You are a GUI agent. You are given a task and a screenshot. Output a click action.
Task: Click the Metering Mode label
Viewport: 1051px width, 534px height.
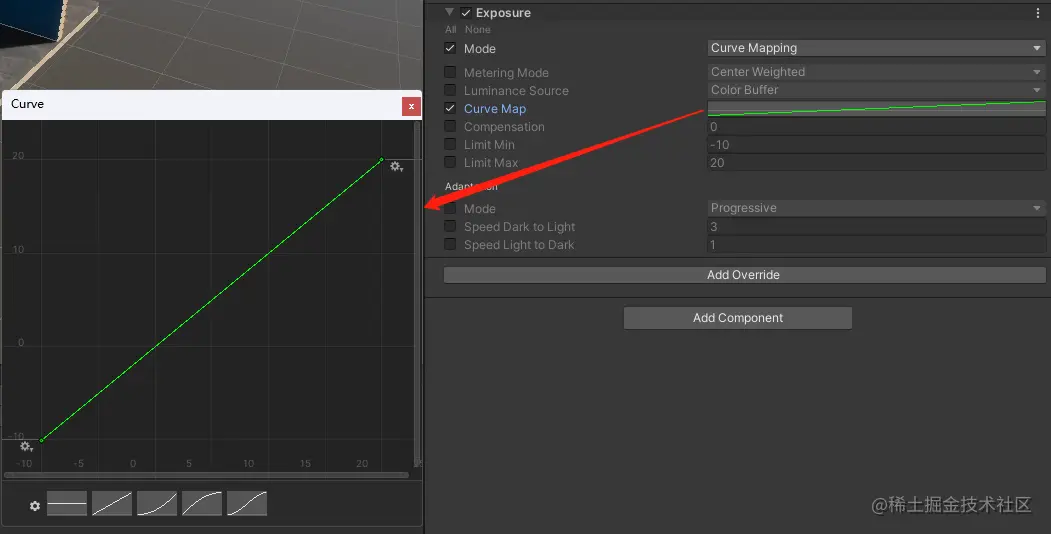click(x=506, y=72)
